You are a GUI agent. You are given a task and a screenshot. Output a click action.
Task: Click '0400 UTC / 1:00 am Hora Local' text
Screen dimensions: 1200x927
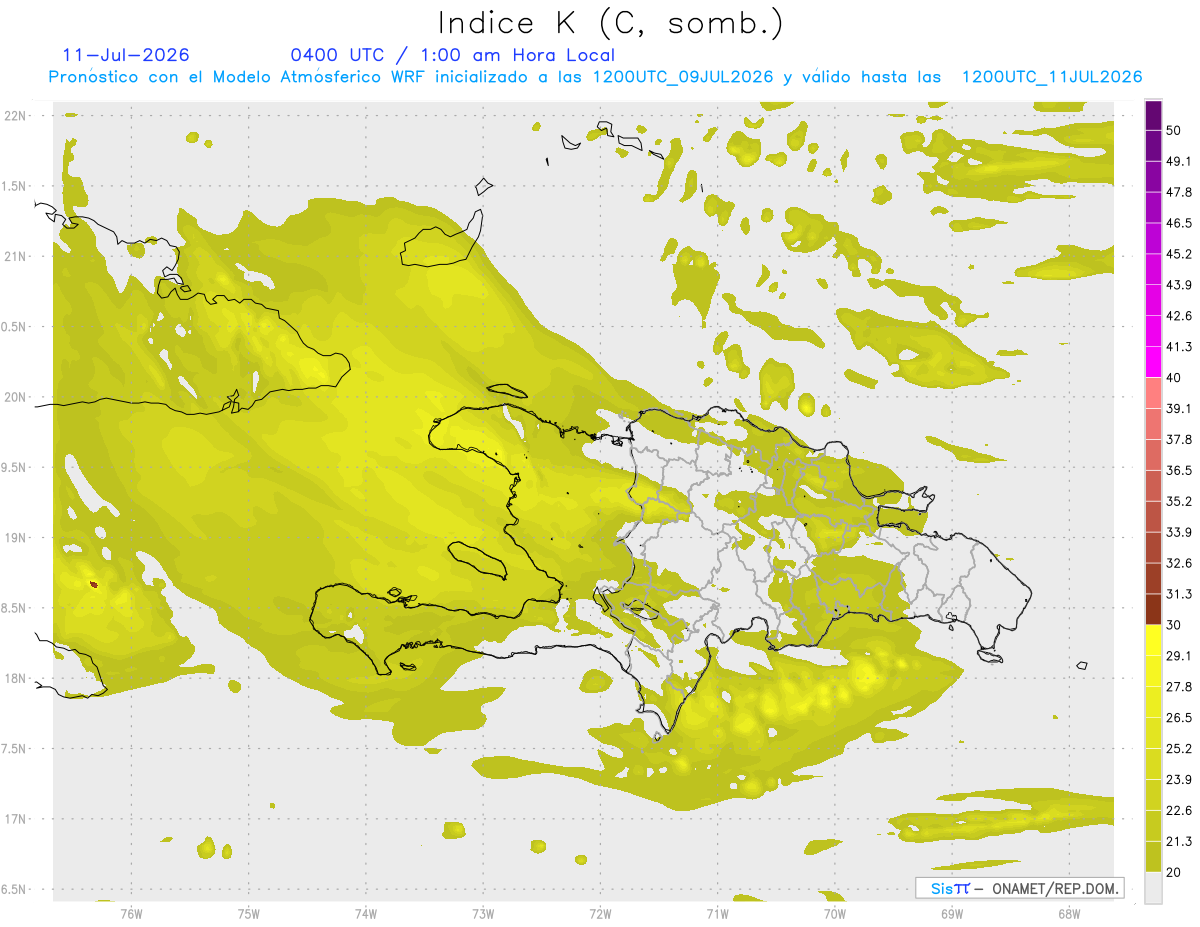pos(453,55)
